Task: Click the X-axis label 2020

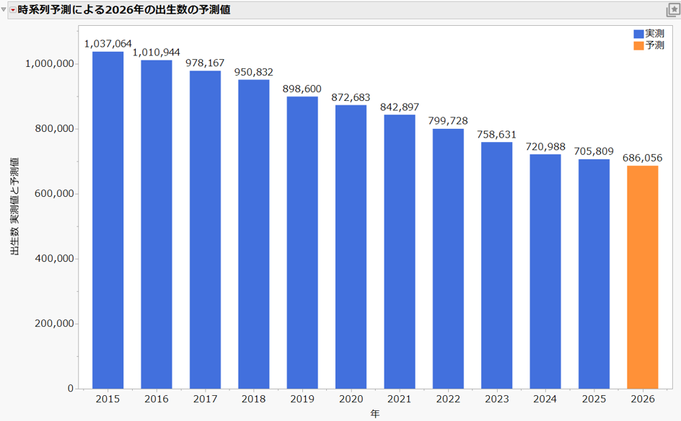Action: tap(351, 399)
